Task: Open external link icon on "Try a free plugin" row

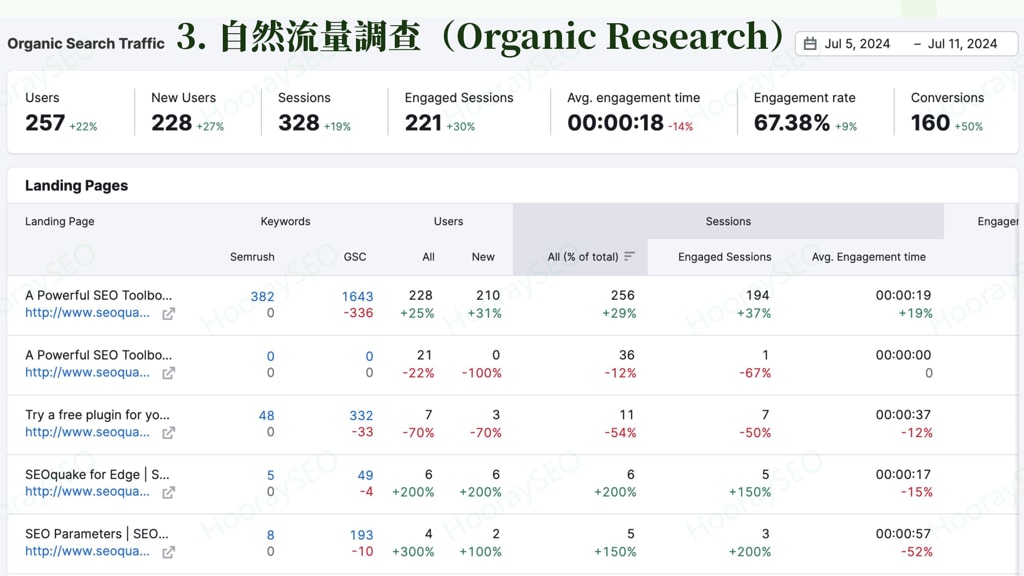Action: [167, 433]
